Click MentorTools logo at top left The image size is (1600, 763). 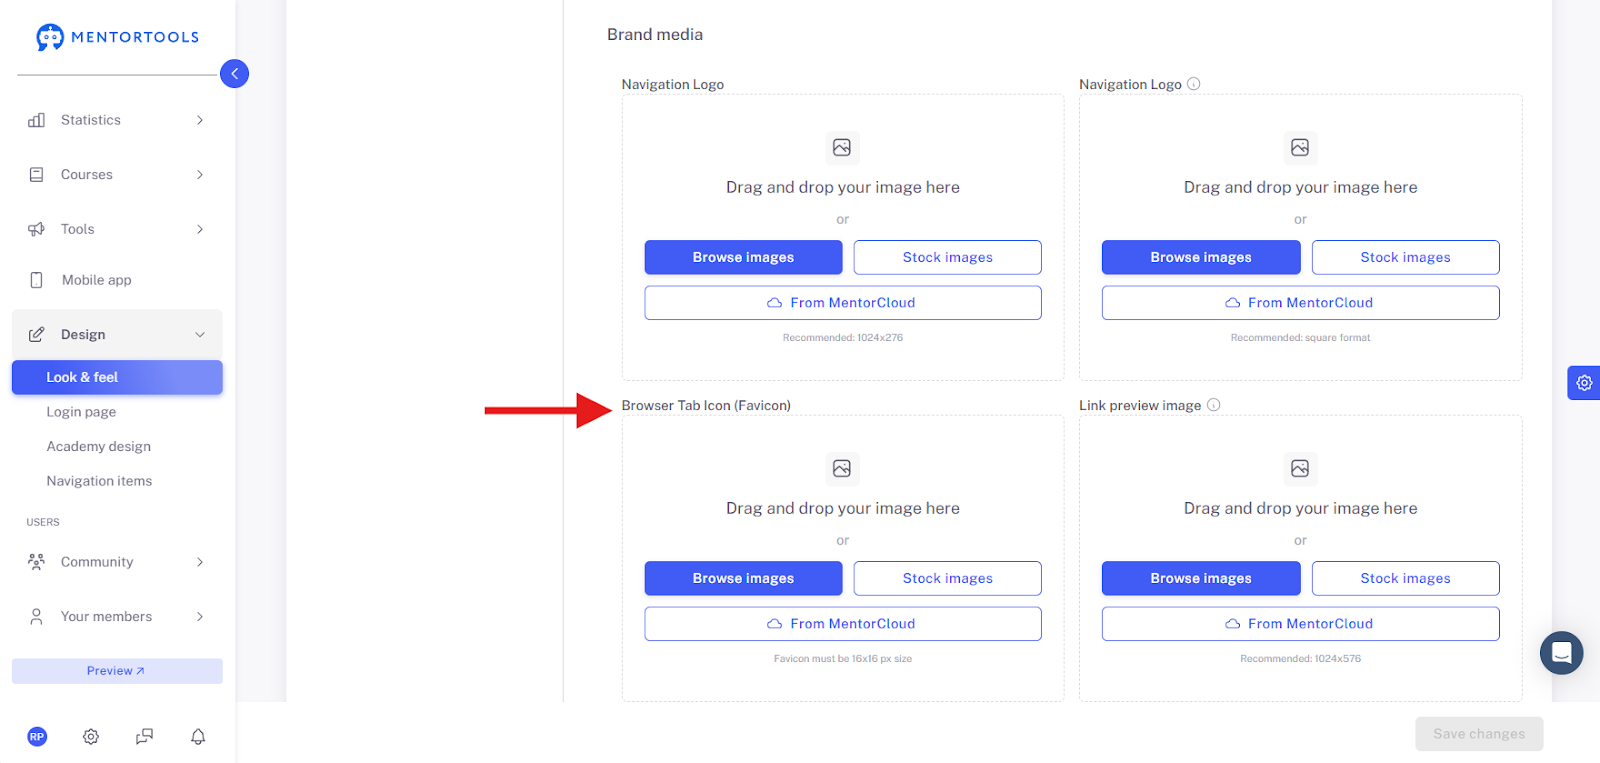pyautogui.click(x=118, y=37)
